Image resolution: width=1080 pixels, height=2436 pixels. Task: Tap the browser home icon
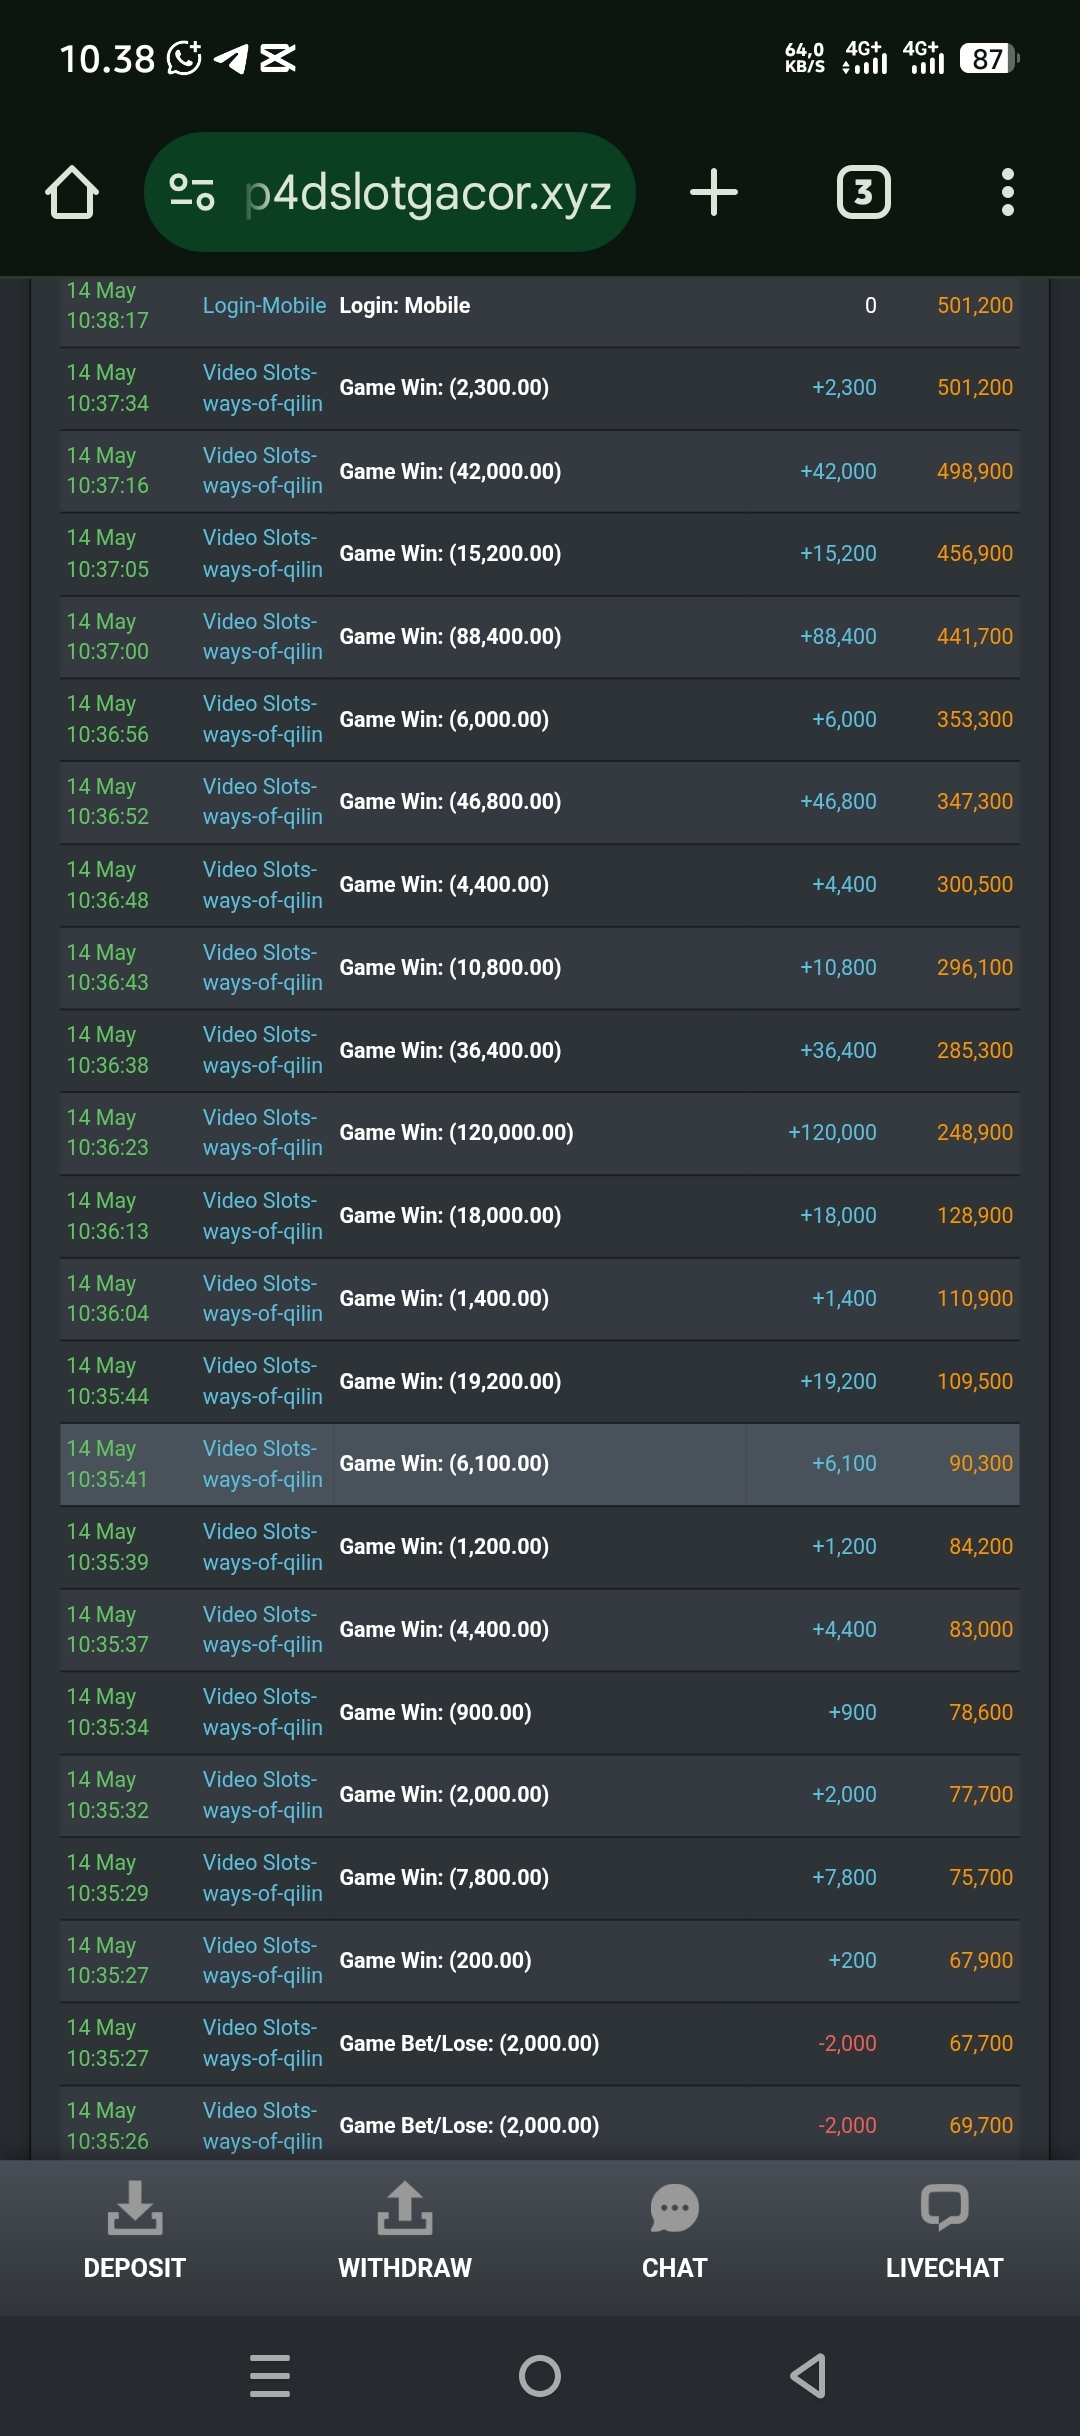[x=72, y=192]
